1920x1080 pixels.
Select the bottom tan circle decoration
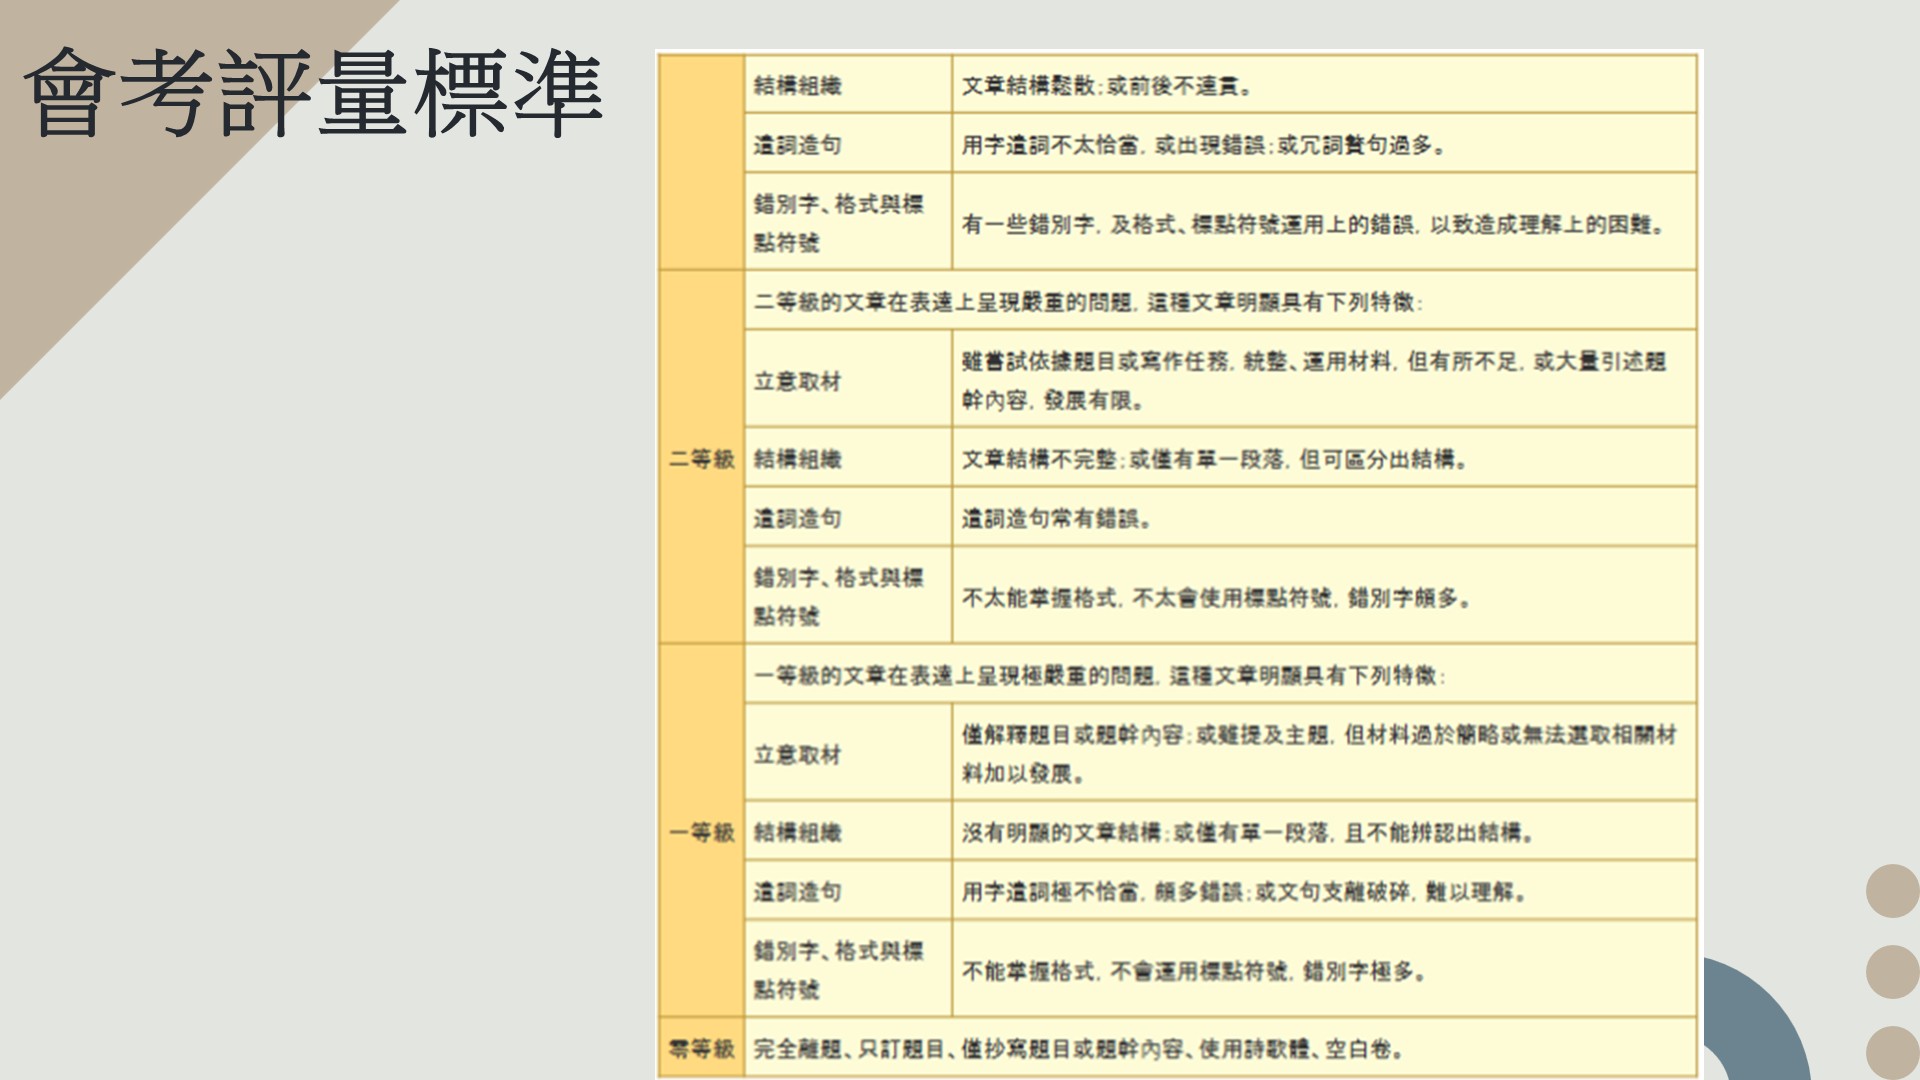point(1892,1052)
